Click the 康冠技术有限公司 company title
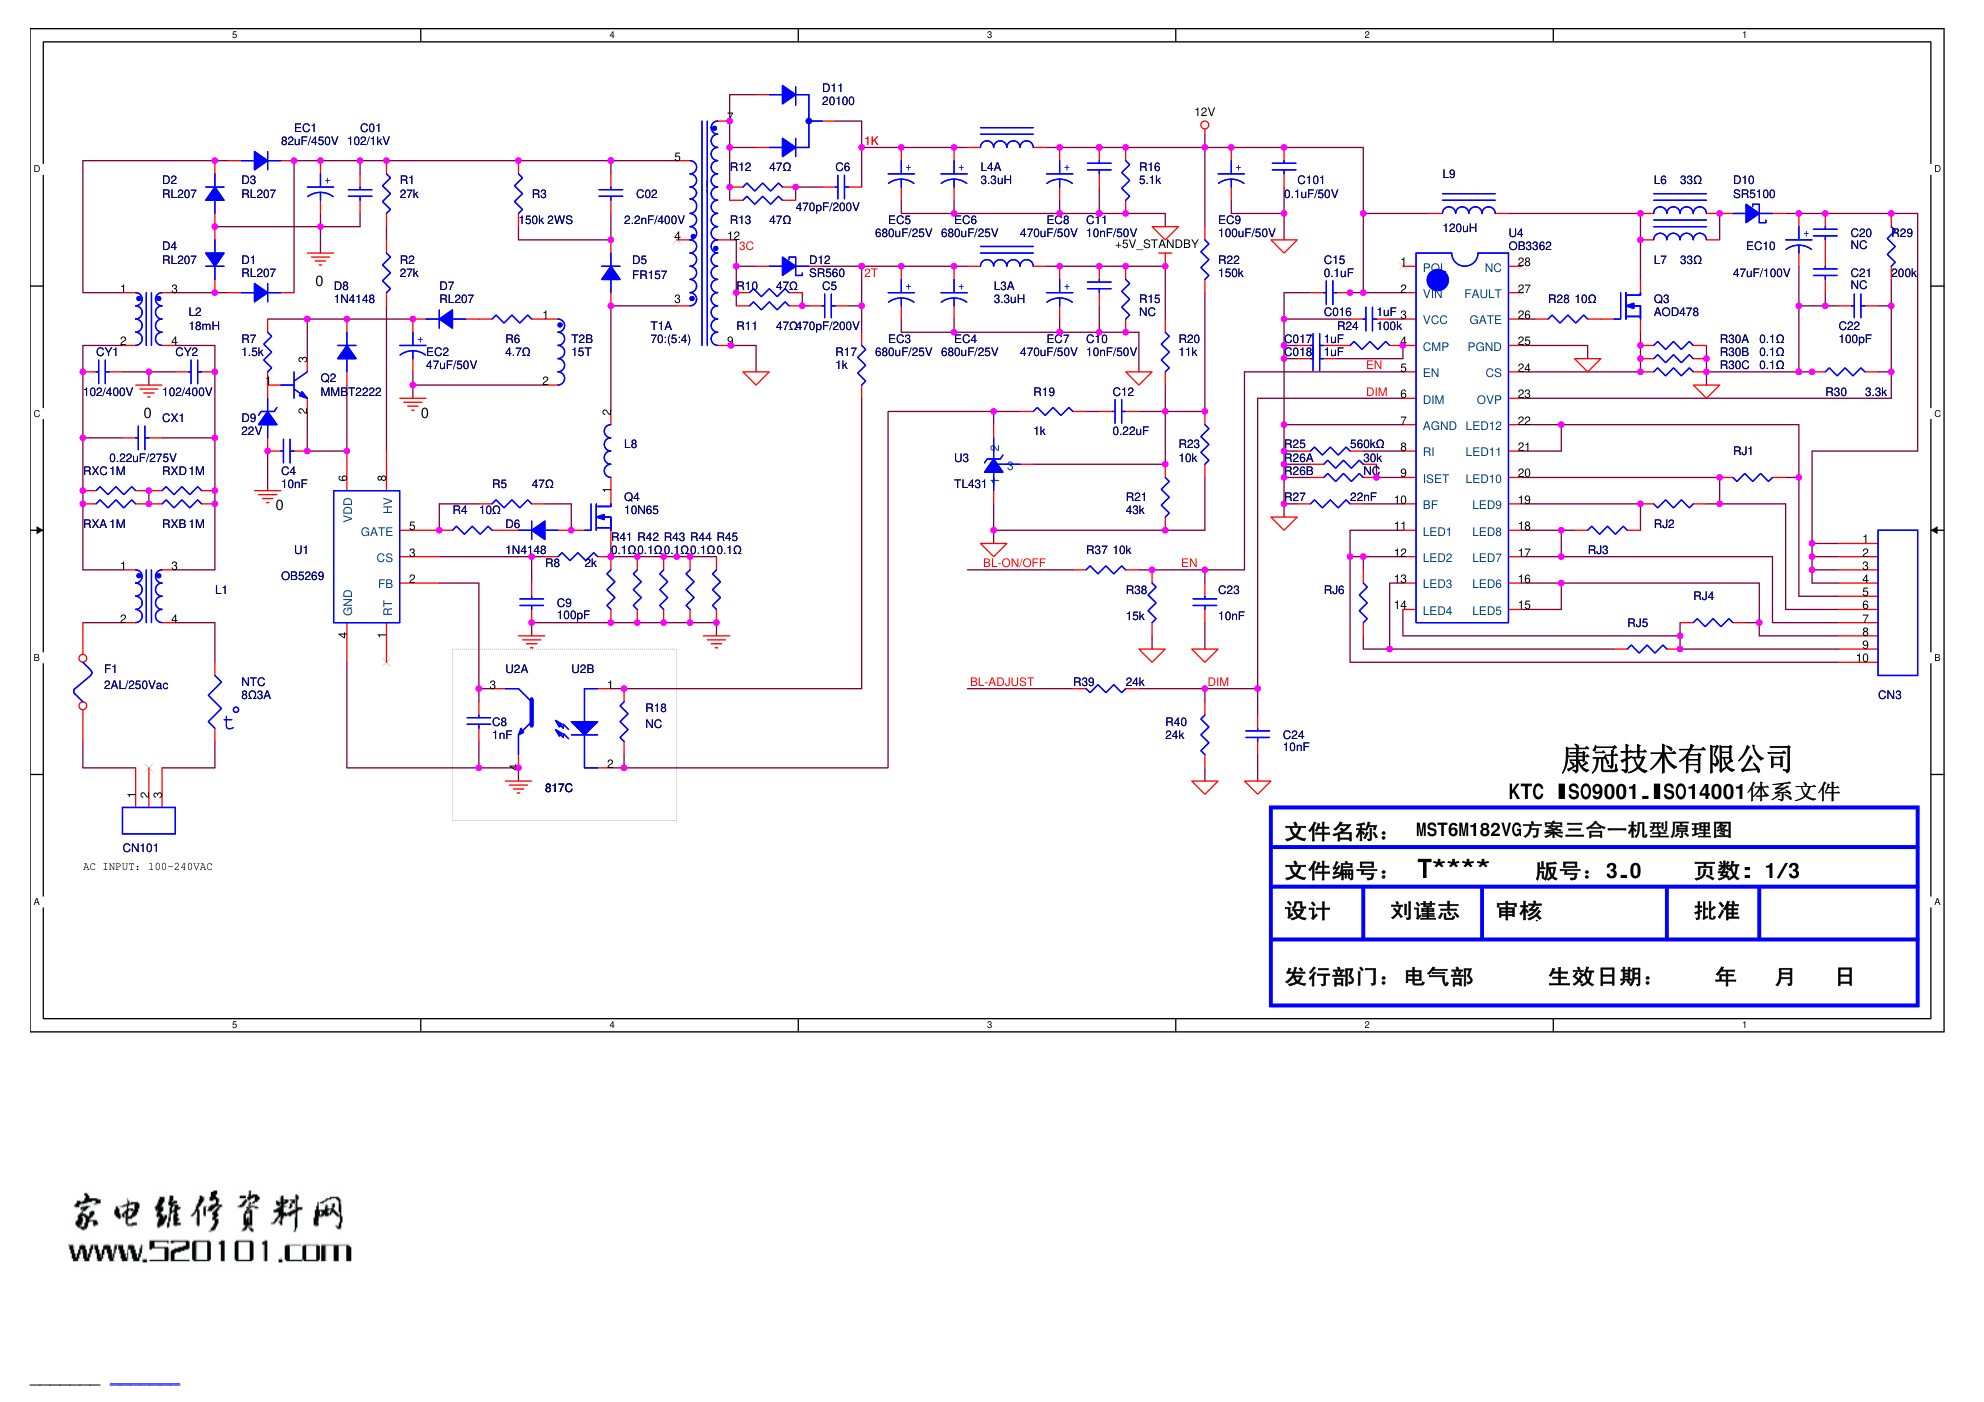 point(1677,759)
